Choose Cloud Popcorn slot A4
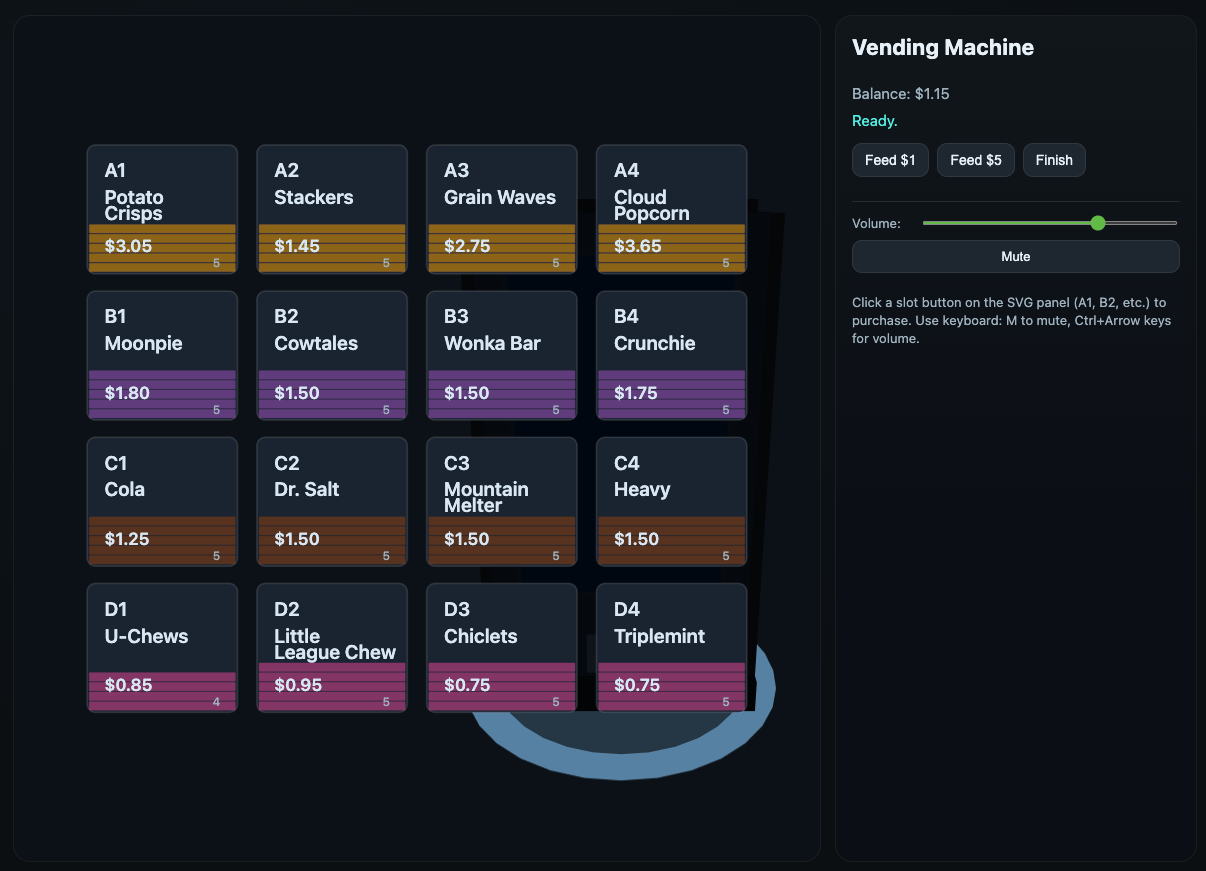The height and width of the screenshot is (871, 1206). click(671, 208)
